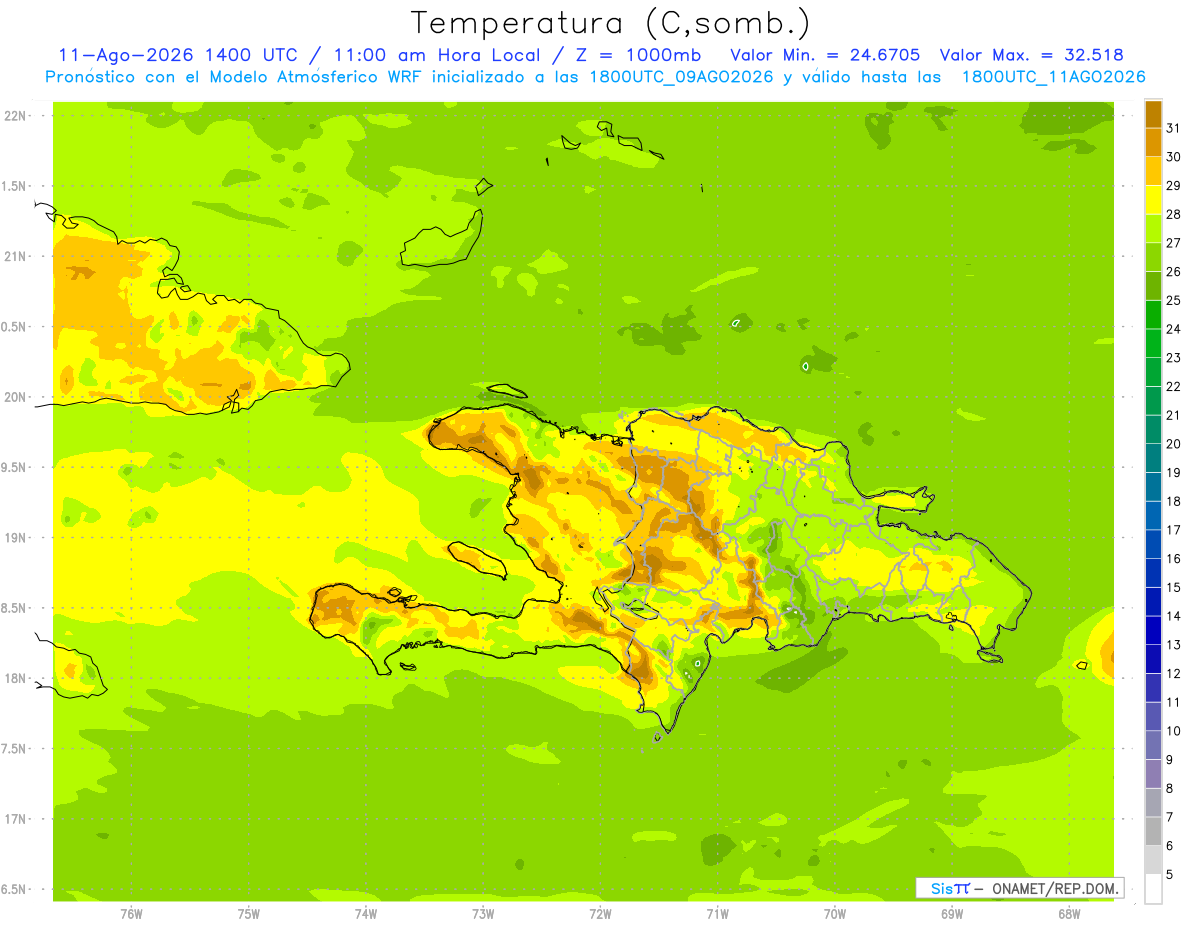Image resolution: width=1200 pixels, height=927 pixels.
Task: Click the gray legend swatch between 6 and 7
Action: click(x=1153, y=831)
